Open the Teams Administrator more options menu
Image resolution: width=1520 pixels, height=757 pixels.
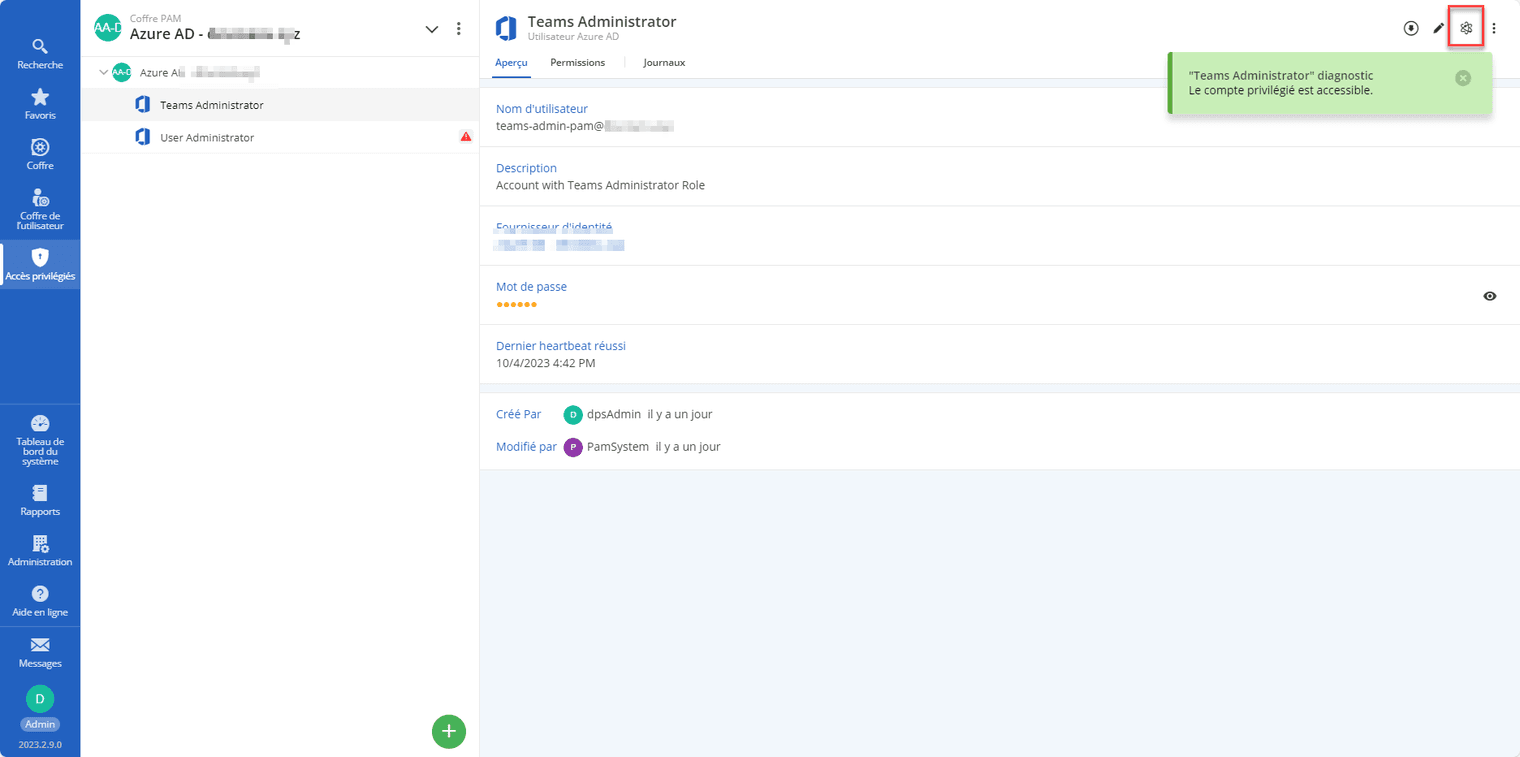click(x=1494, y=28)
